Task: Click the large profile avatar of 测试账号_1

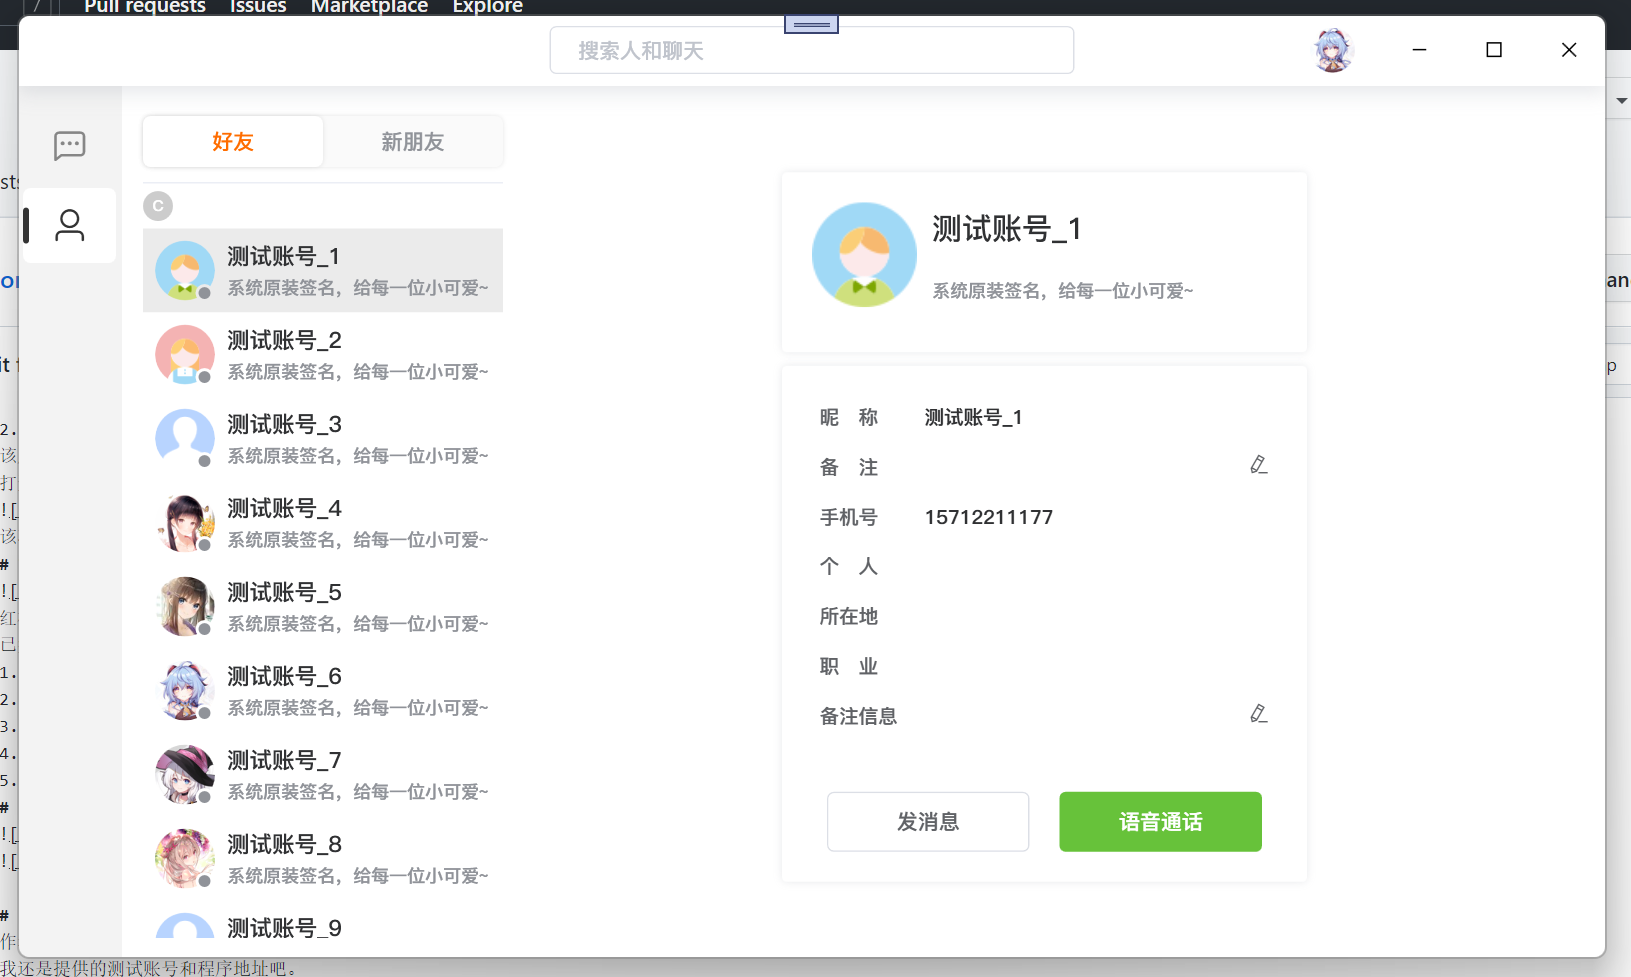Action: (x=864, y=255)
